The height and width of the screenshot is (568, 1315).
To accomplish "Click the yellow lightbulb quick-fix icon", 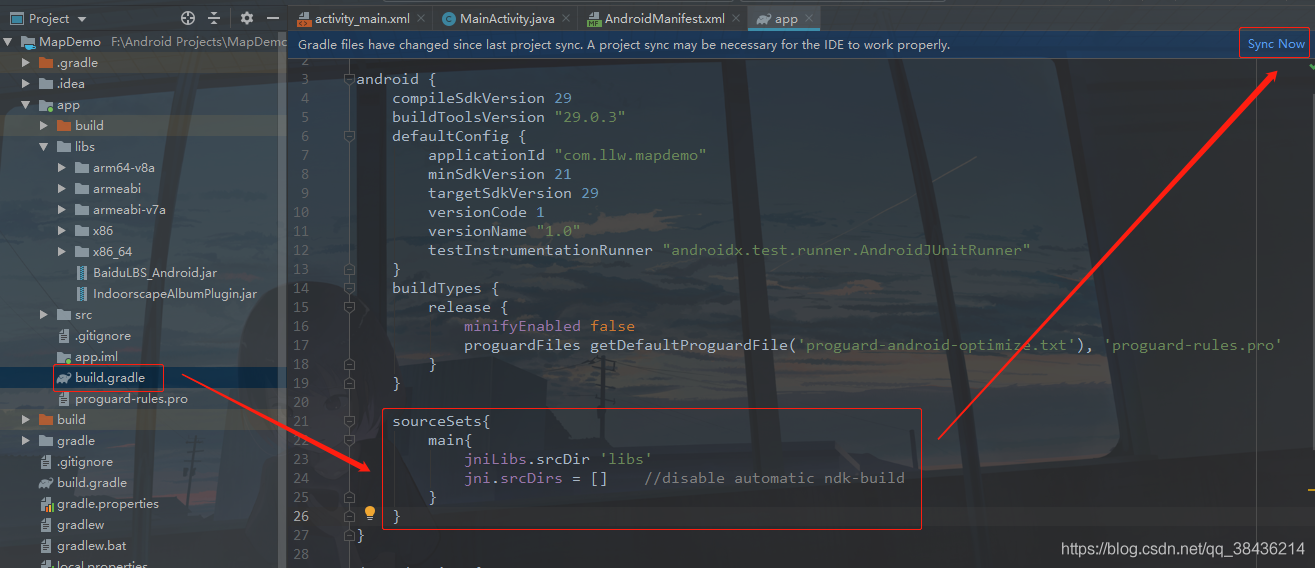I will [369, 513].
